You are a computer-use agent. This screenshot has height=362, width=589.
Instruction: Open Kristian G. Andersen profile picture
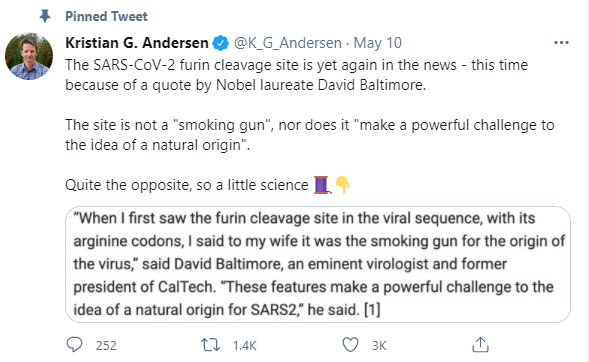pos(29,56)
